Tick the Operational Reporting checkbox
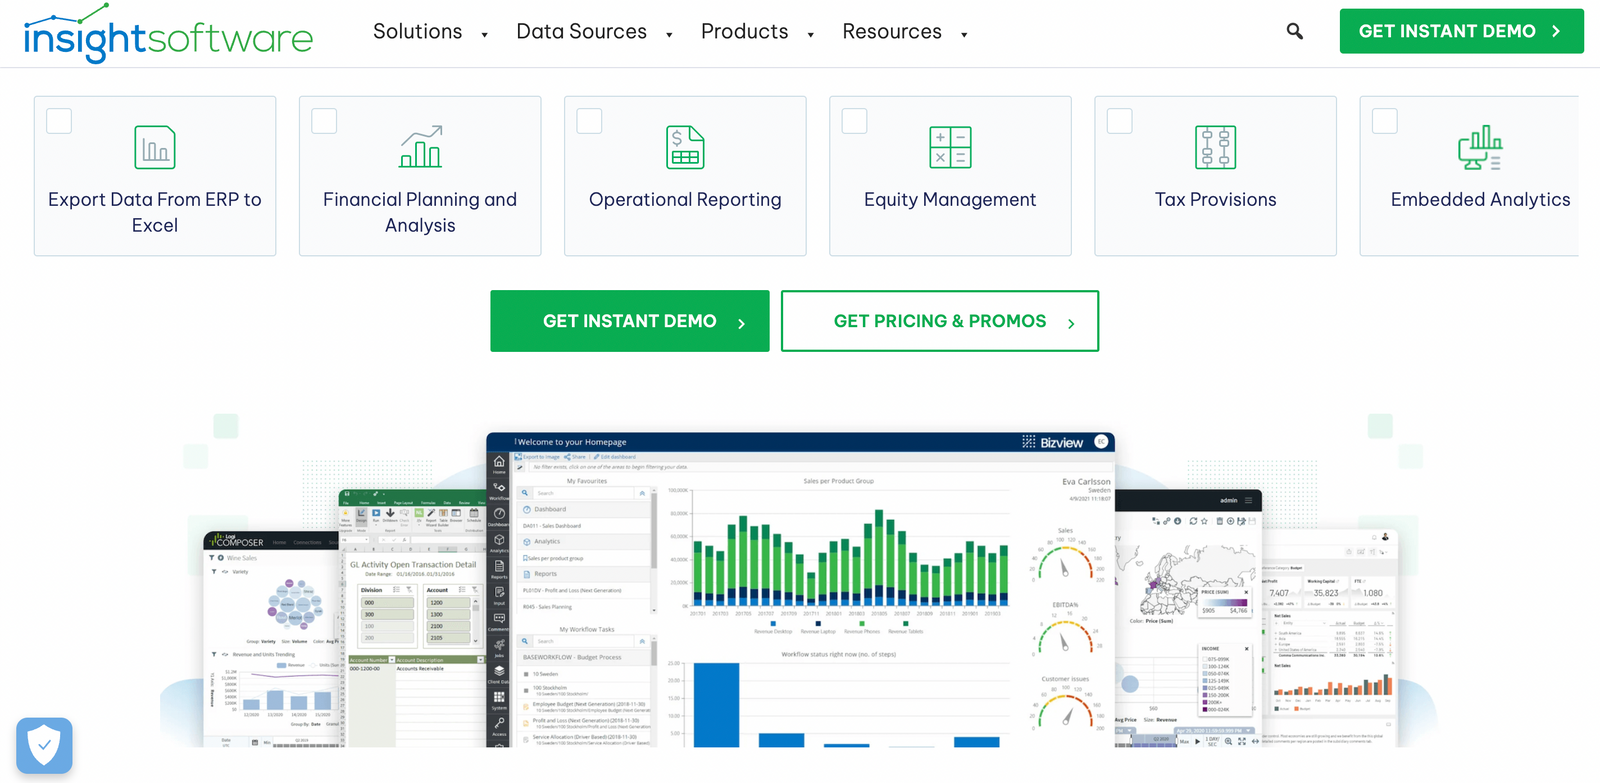 [590, 121]
